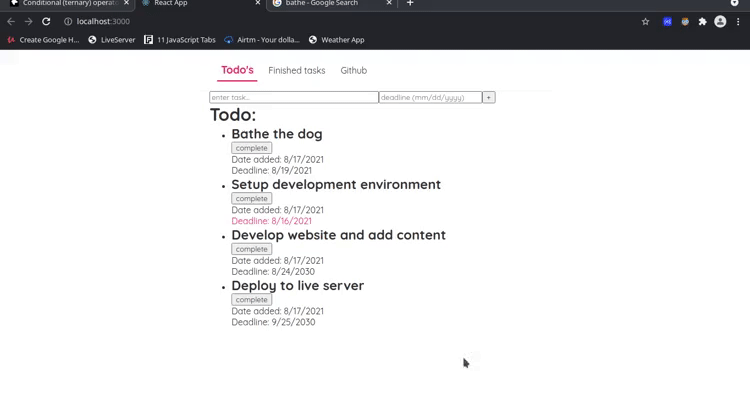
Task: Click the Deadline: 8/24/2030 text
Action: tap(273, 271)
